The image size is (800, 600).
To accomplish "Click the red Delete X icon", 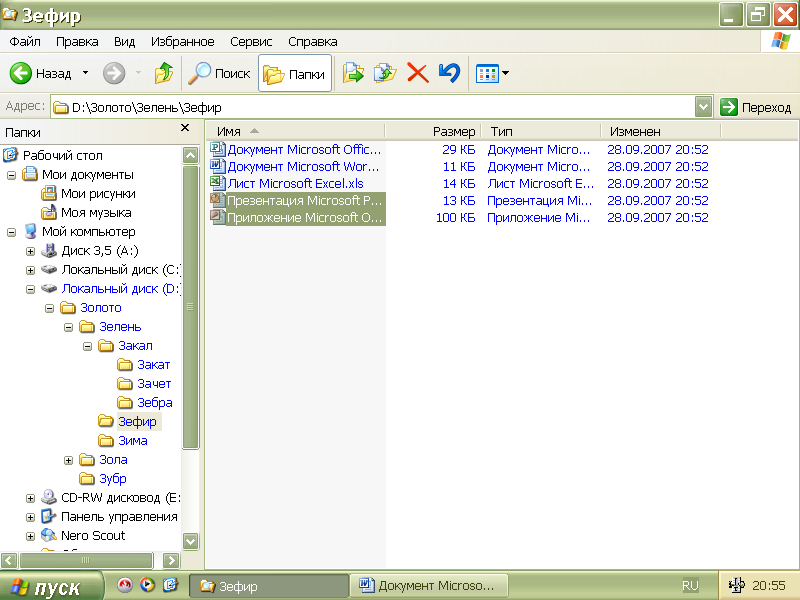I will [x=418, y=73].
